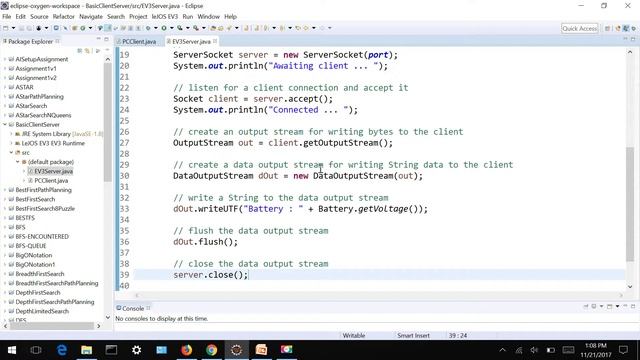This screenshot has height=360, width=640.
Task: Open Google Chrome from taskbar
Action: click(211, 350)
